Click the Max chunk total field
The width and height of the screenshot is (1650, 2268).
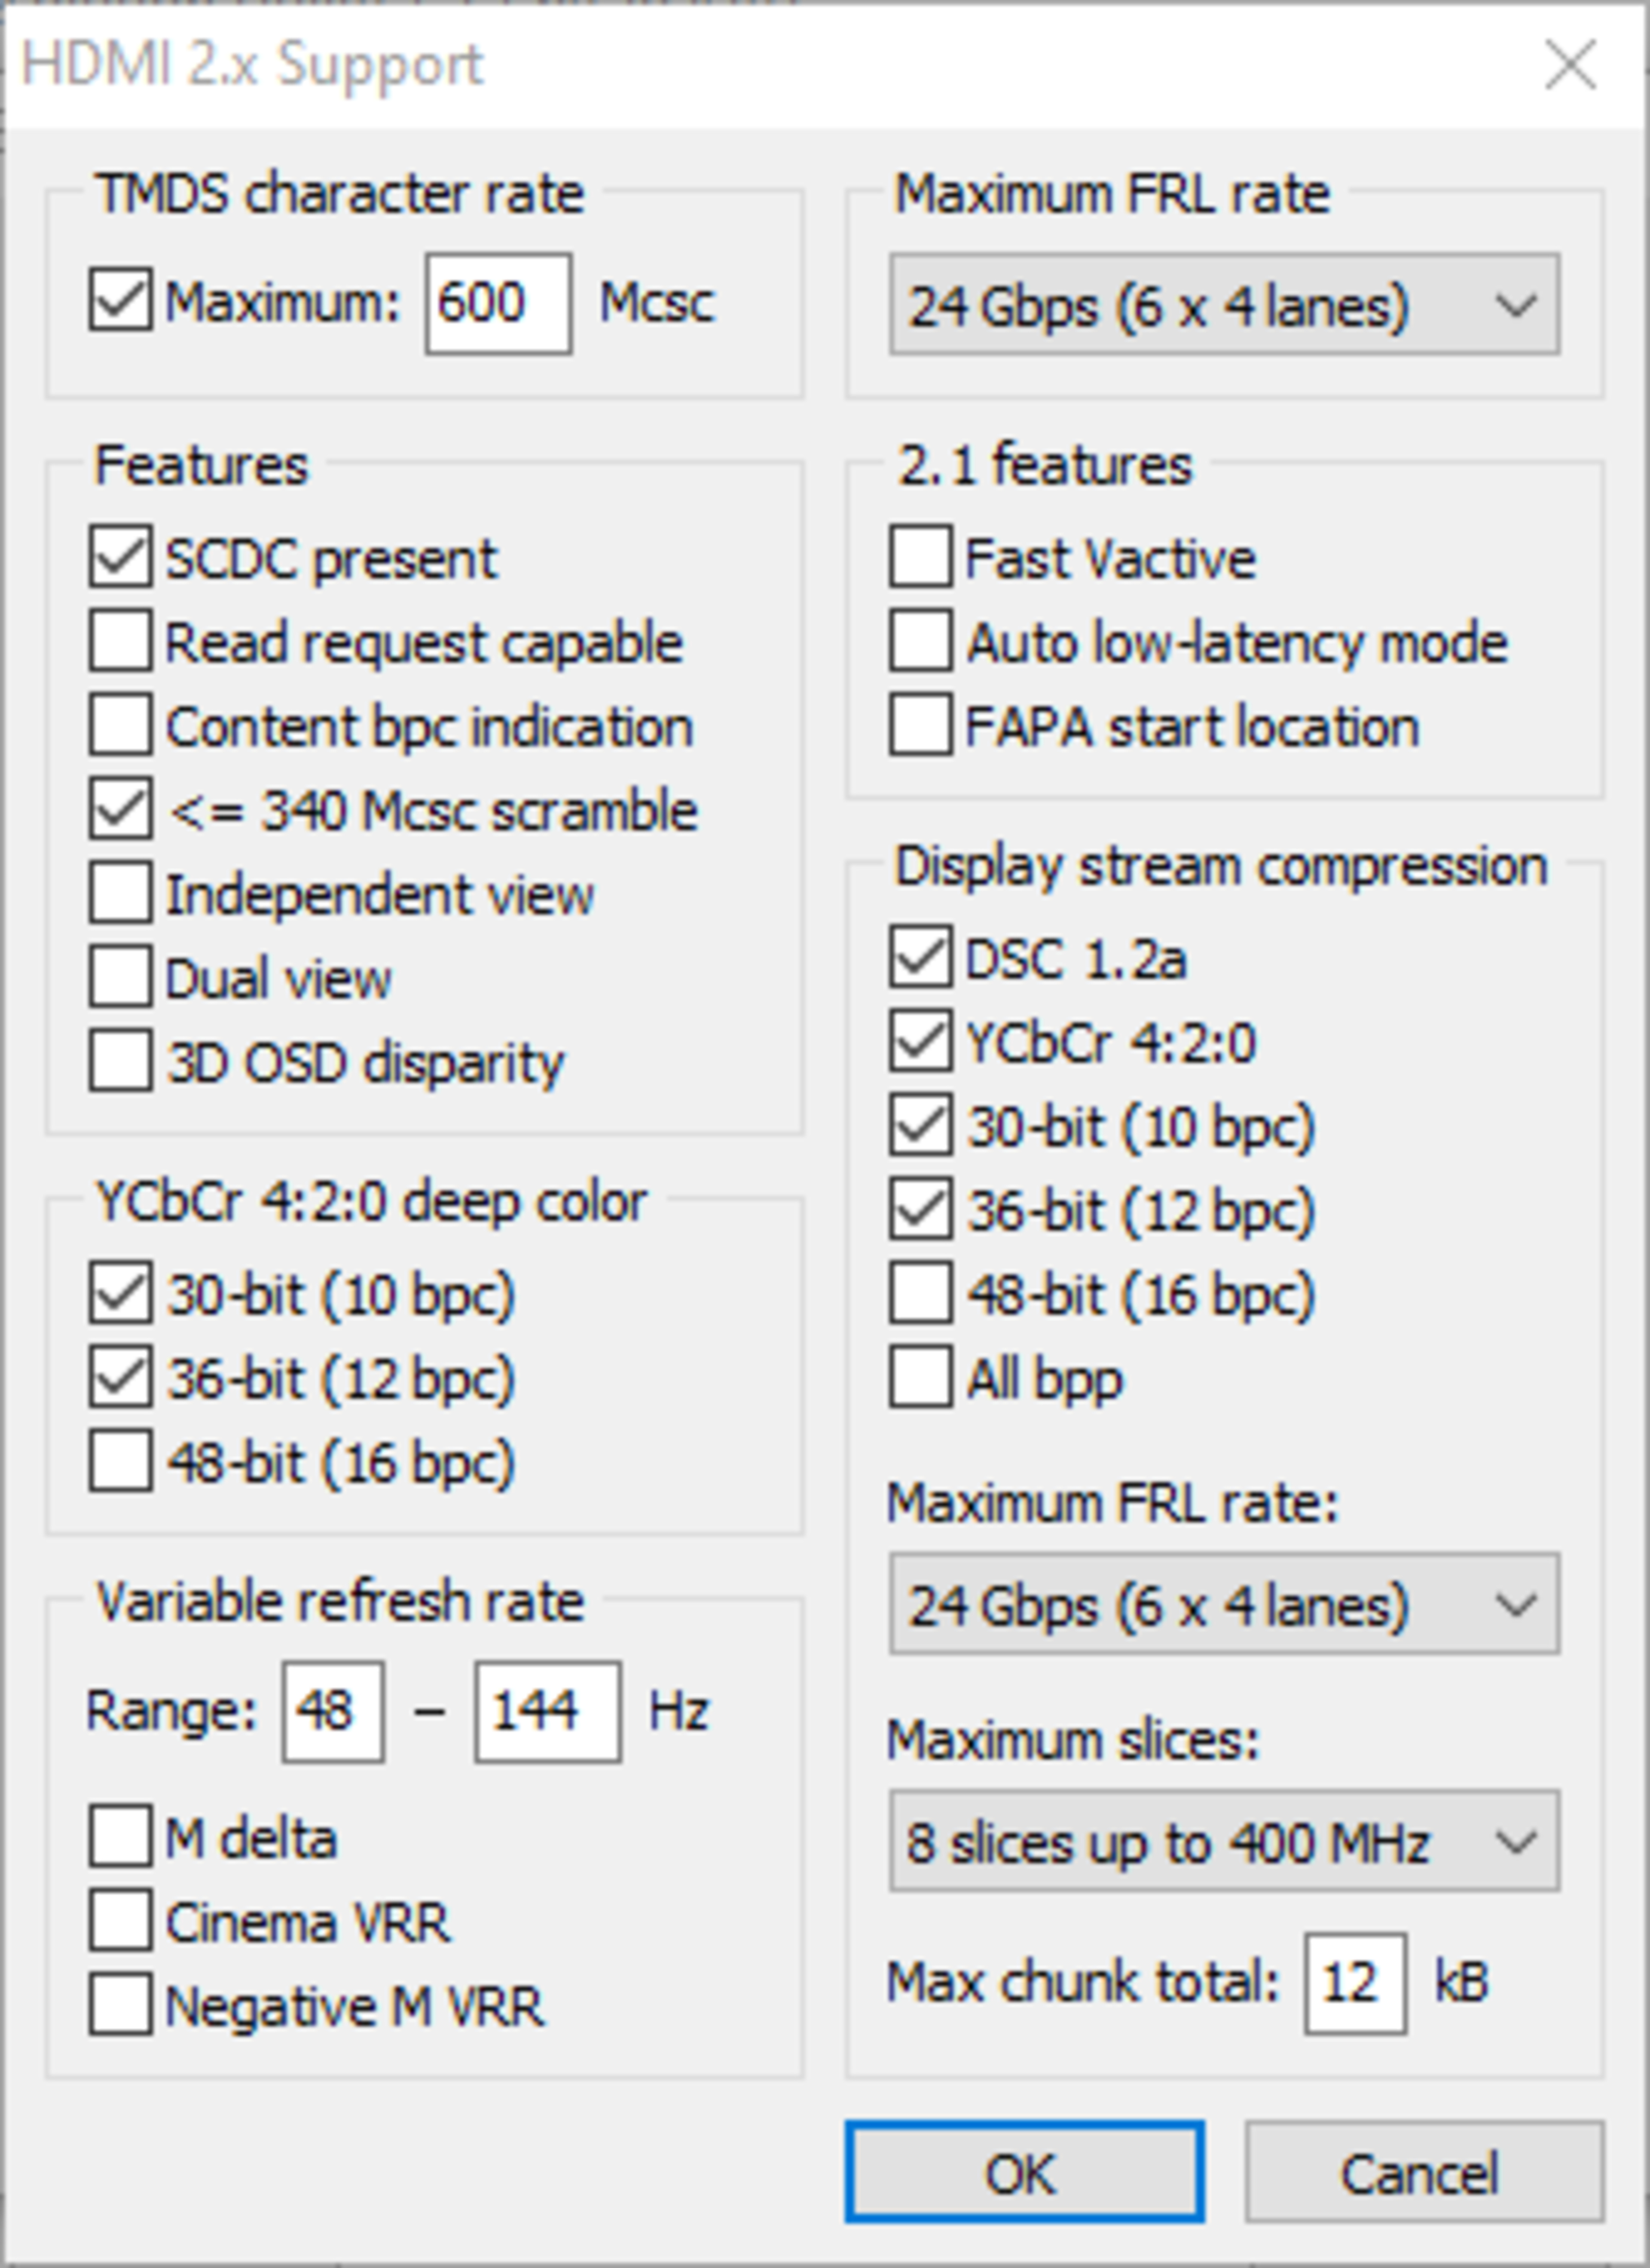1353,1983
